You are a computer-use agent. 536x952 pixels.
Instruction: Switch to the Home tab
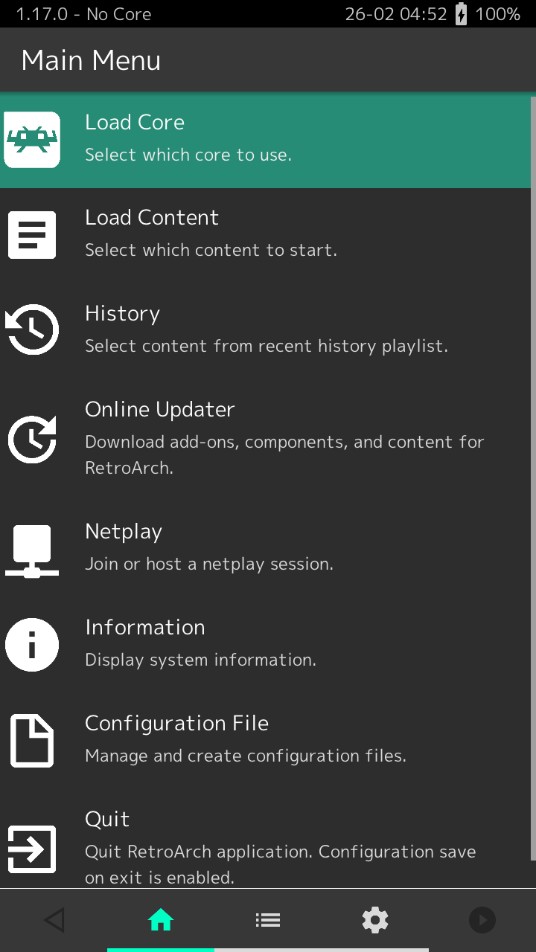coord(160,920)
